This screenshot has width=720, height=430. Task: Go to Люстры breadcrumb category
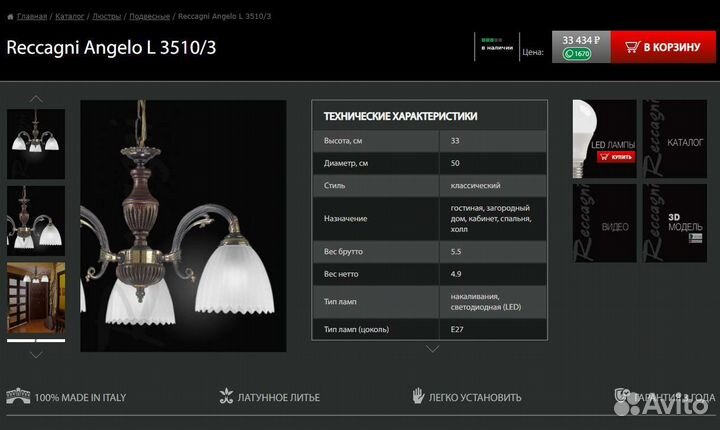pos(106,17)
